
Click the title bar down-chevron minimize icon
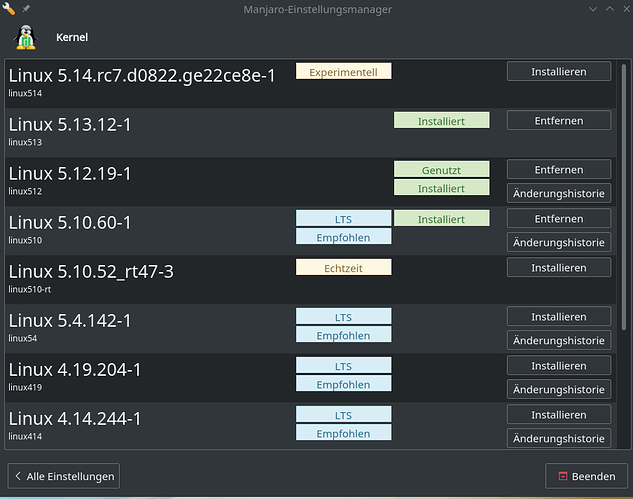point(593,9)
